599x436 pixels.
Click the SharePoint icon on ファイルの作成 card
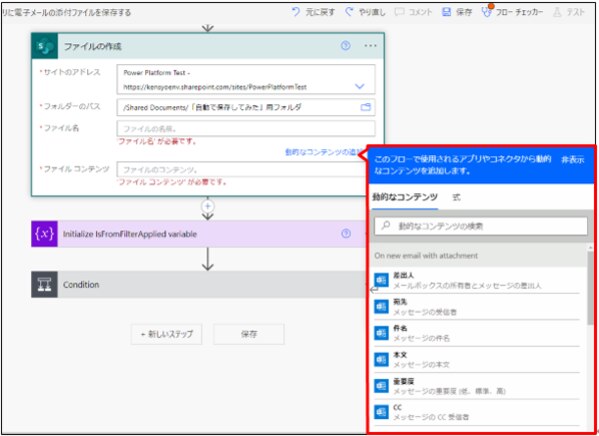point(45,46)
